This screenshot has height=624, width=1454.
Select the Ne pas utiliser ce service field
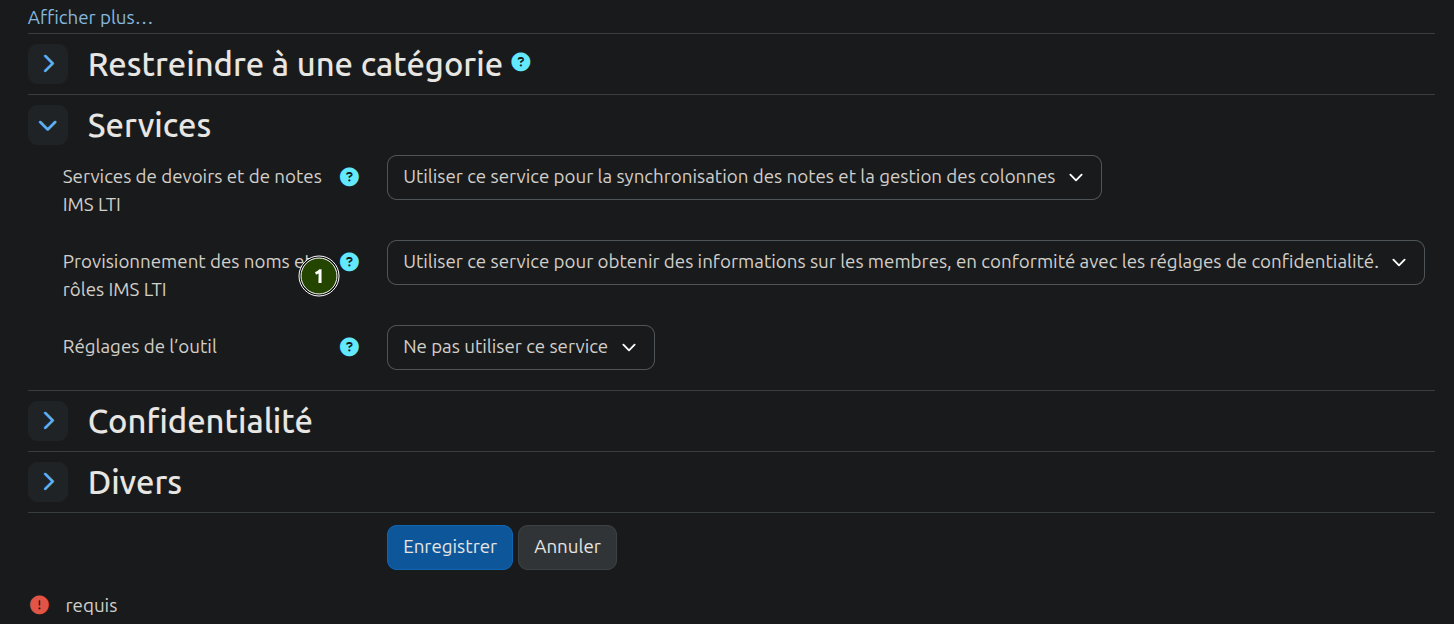(520, 347)
